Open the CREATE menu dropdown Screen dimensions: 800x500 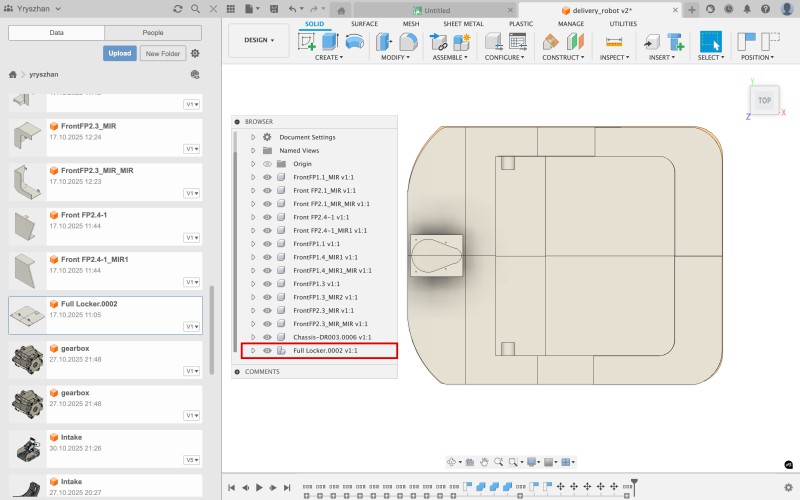(x=329, y=57)
